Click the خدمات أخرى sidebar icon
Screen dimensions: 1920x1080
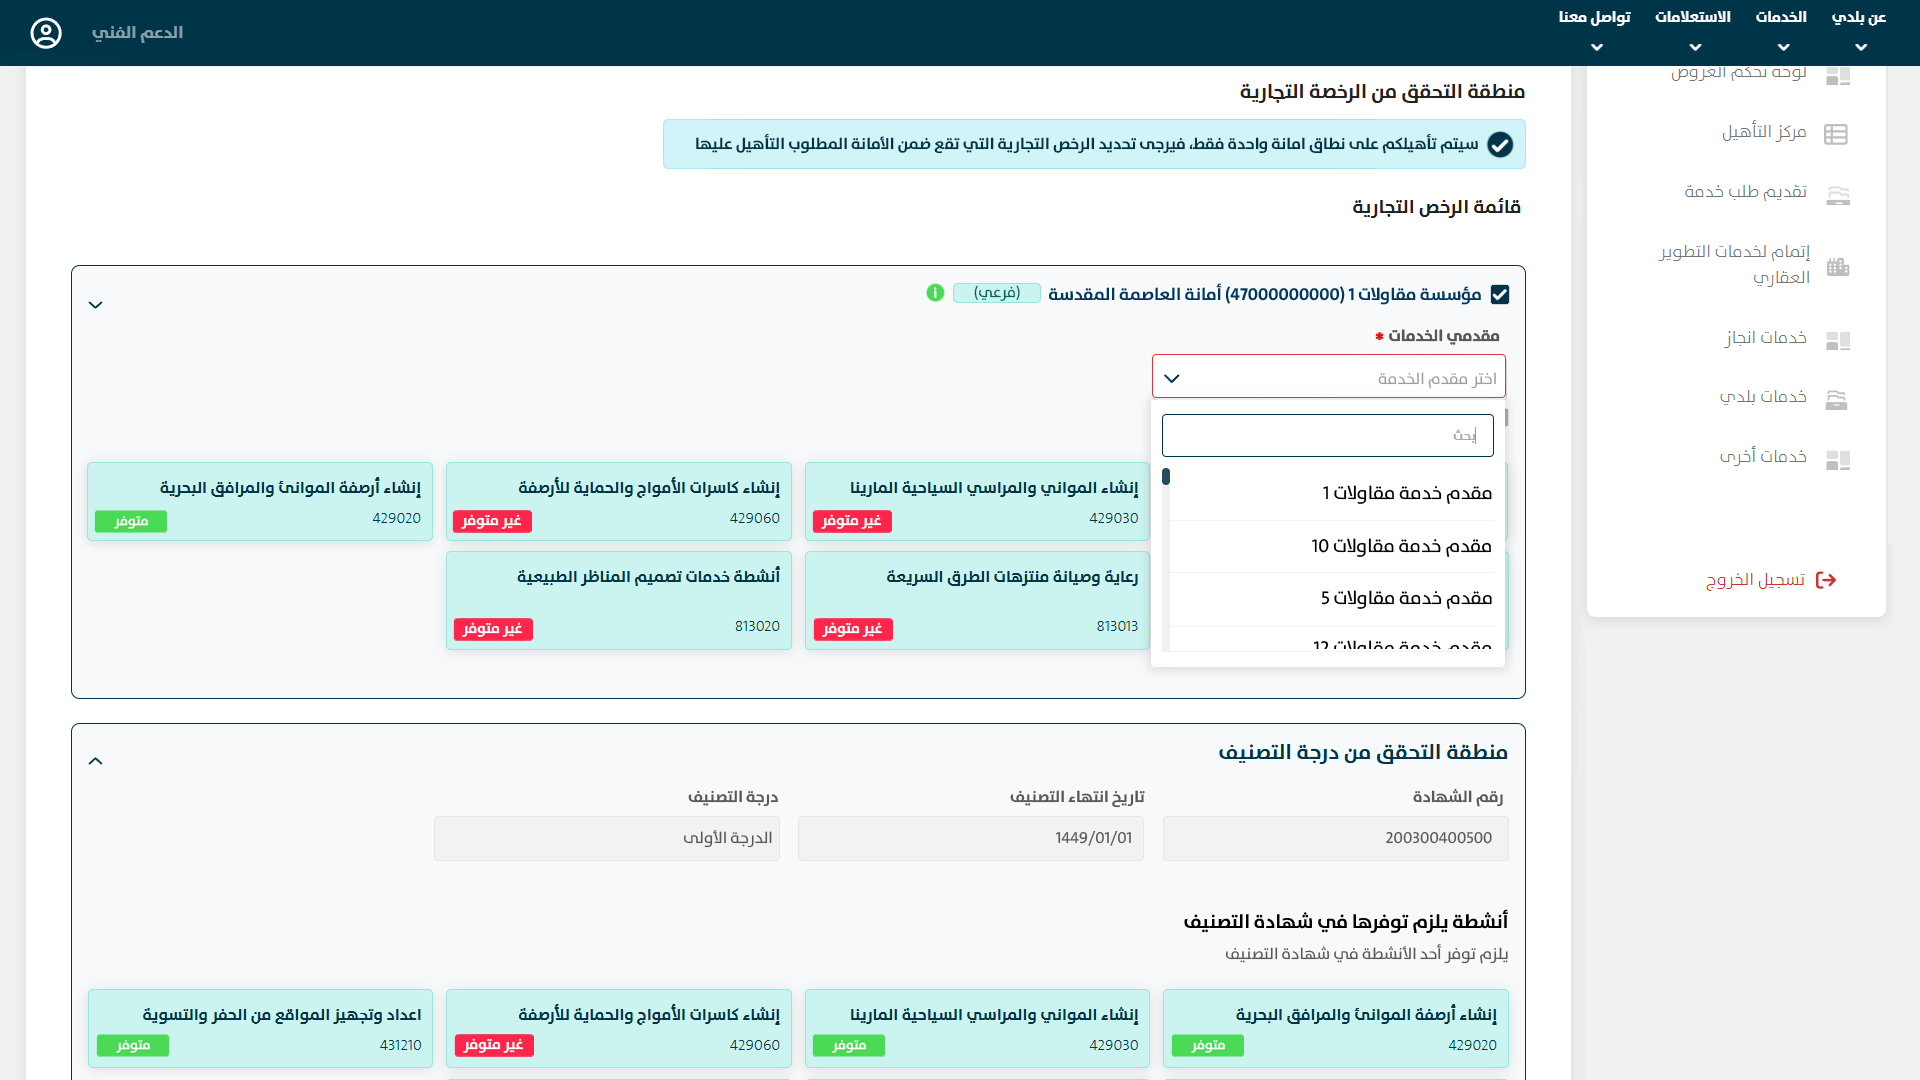point(1837,459)
